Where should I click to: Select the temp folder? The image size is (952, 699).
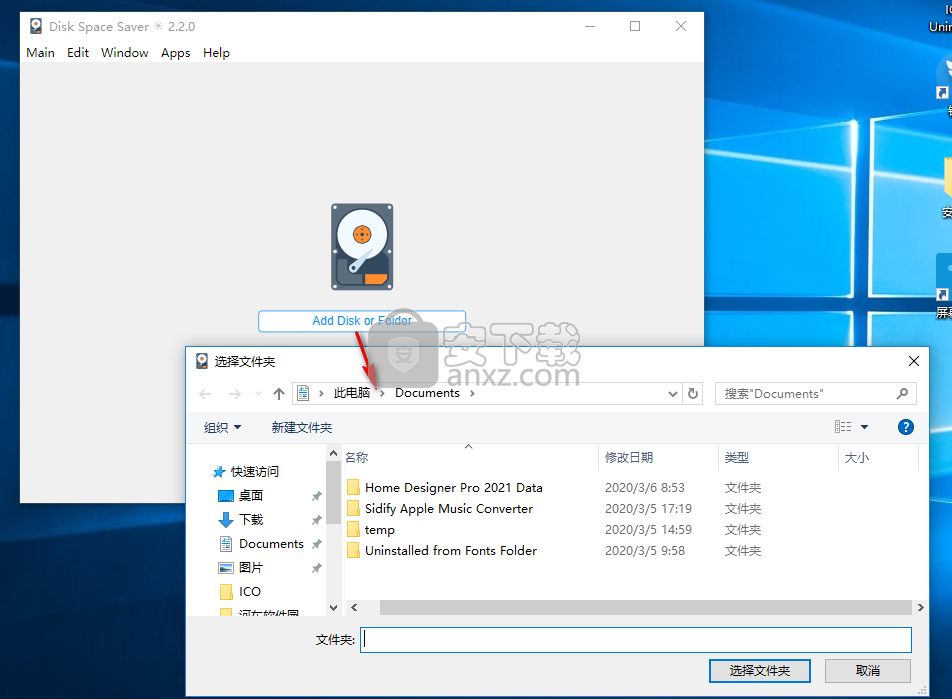tap(379, 530)
